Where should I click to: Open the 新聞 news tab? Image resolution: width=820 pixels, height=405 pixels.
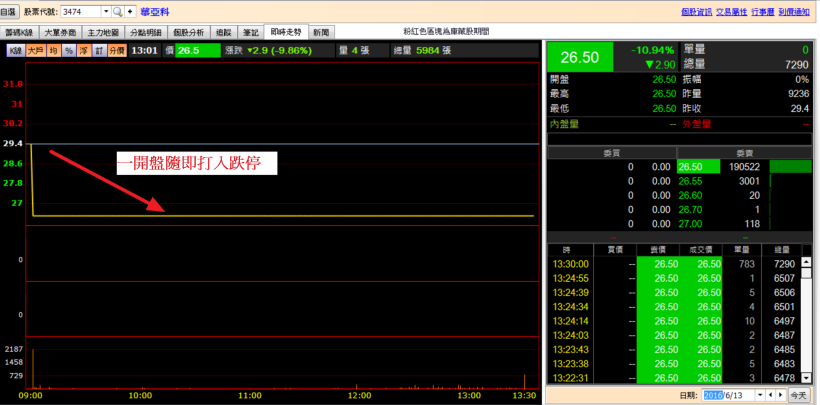(x=321, y=32)
